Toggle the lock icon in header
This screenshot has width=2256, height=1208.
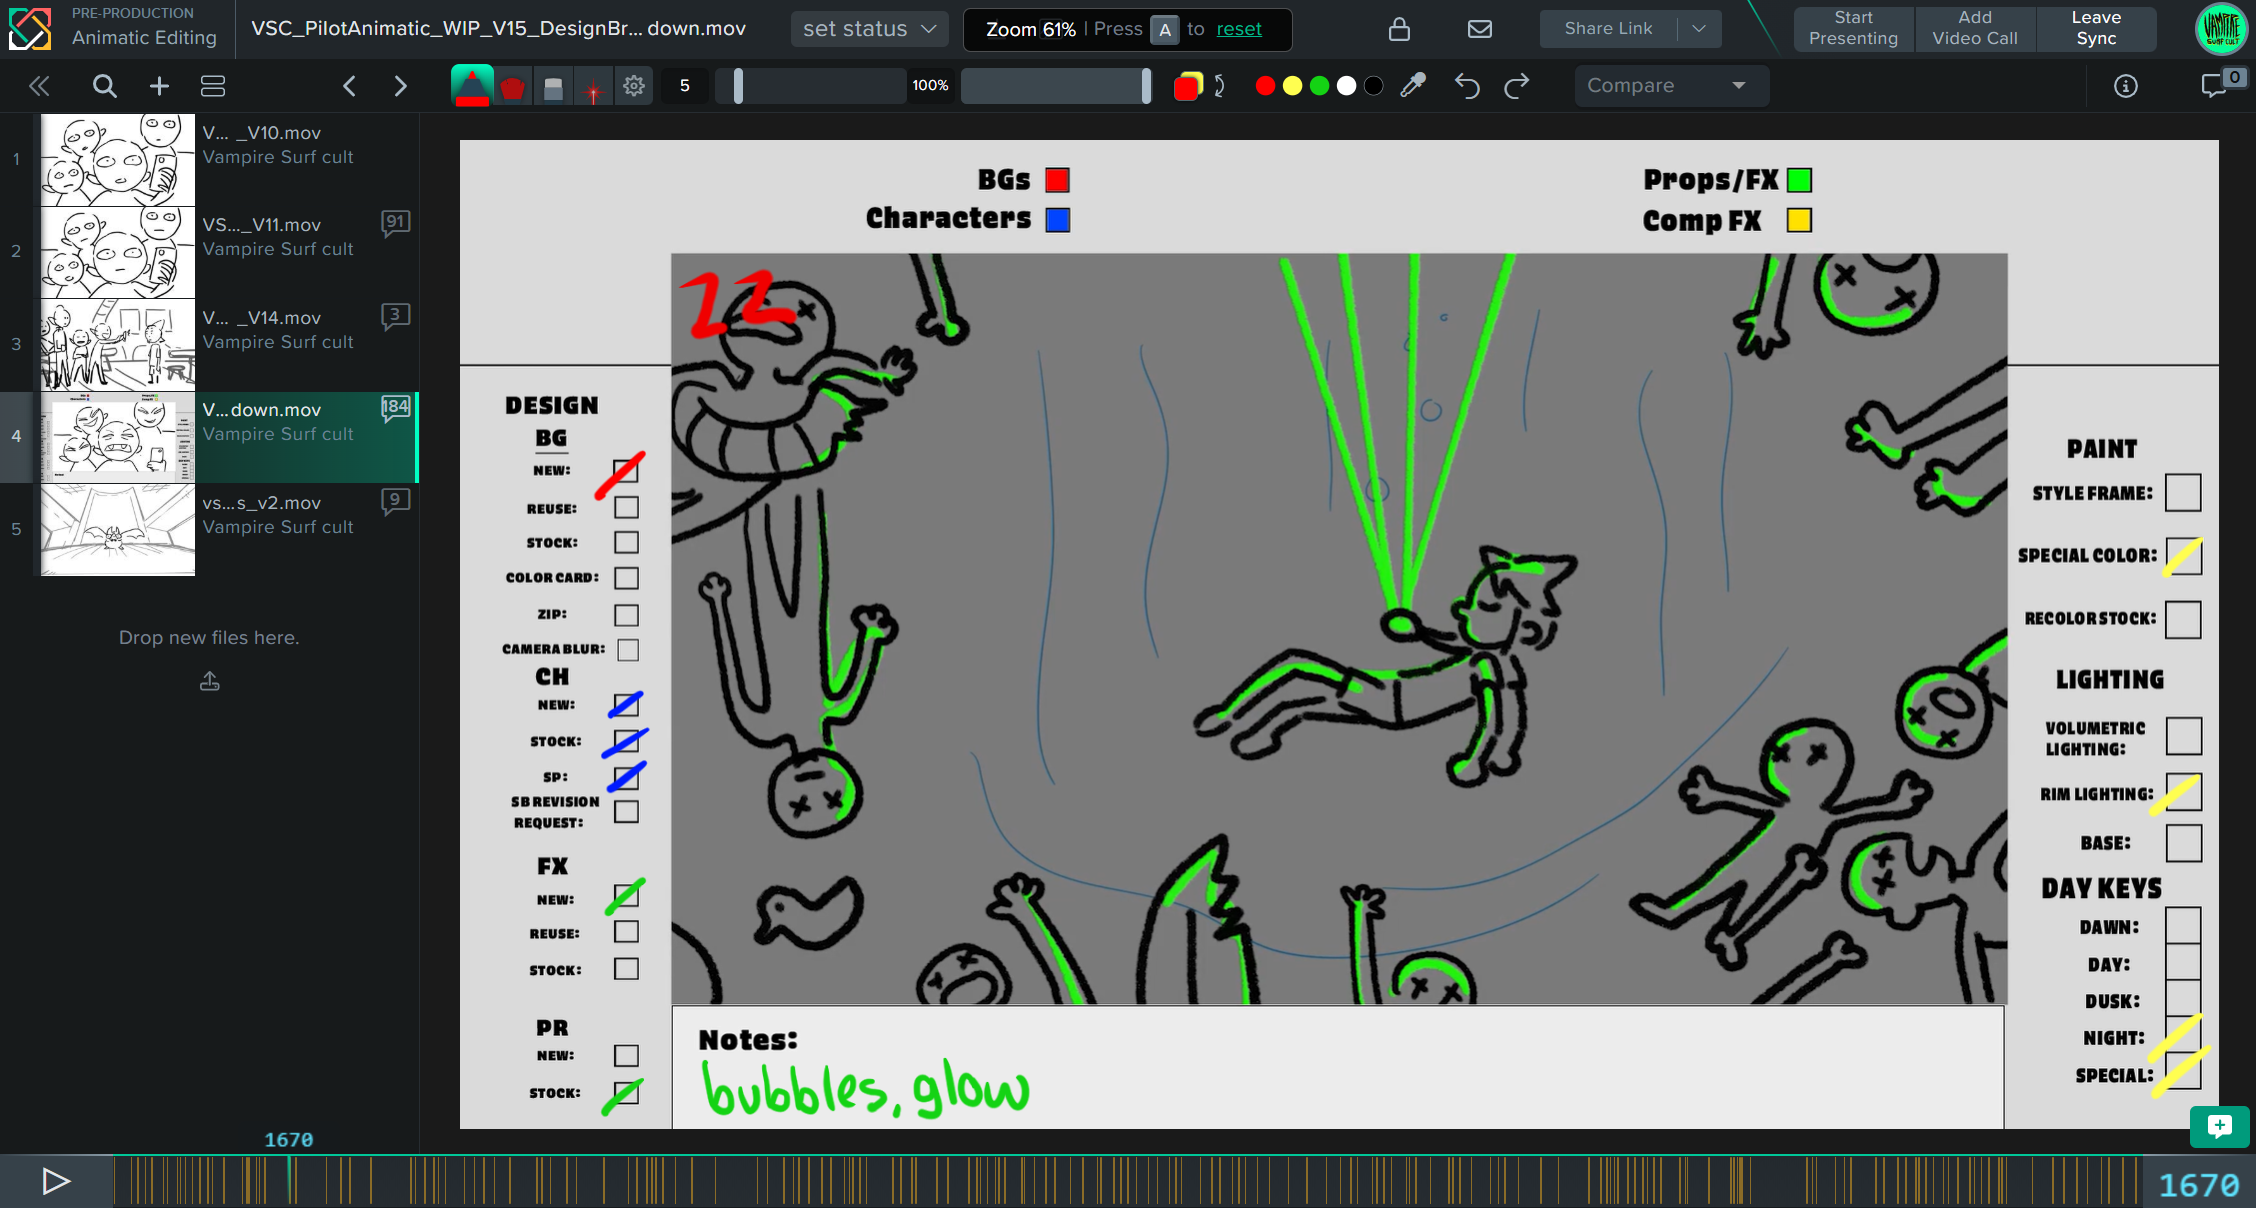pos(1399,29)
